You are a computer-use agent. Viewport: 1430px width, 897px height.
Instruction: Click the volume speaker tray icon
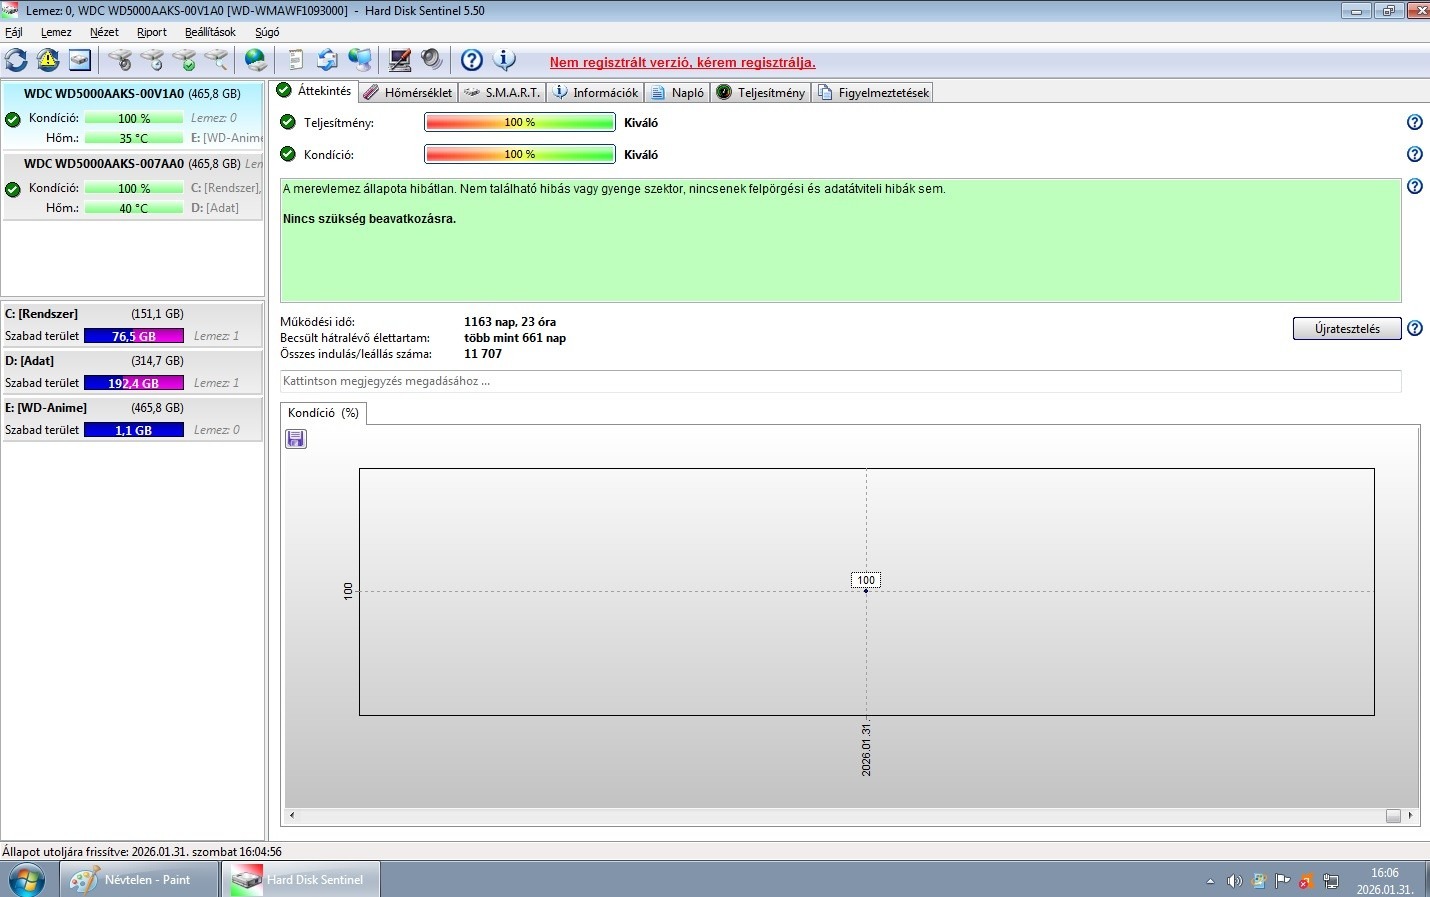1235,881
